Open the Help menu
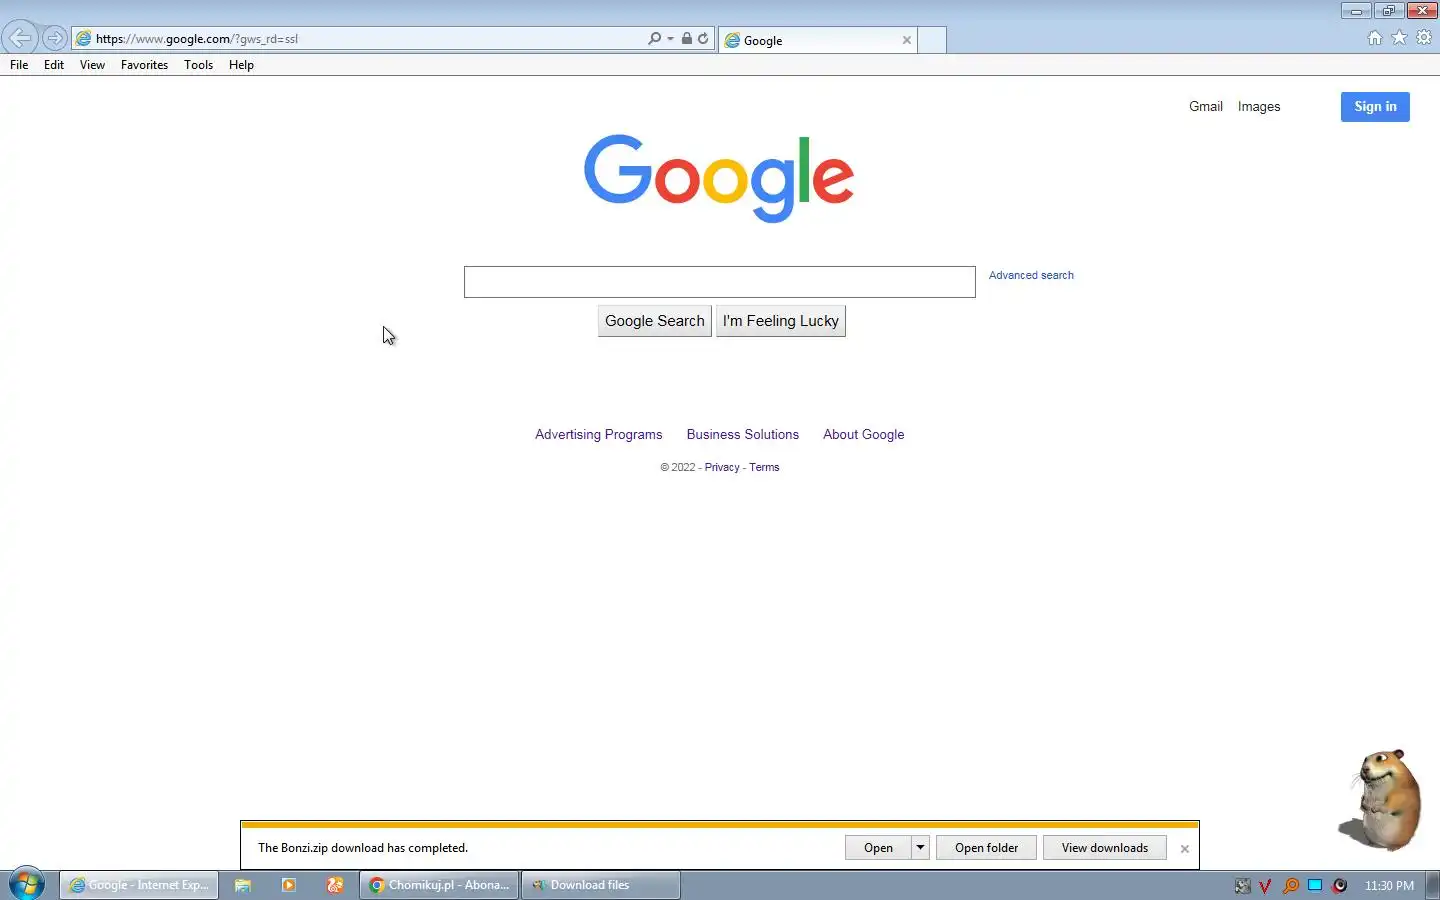Image resolution: width=1440 pixels, height=900 pixels. (241, 65)
